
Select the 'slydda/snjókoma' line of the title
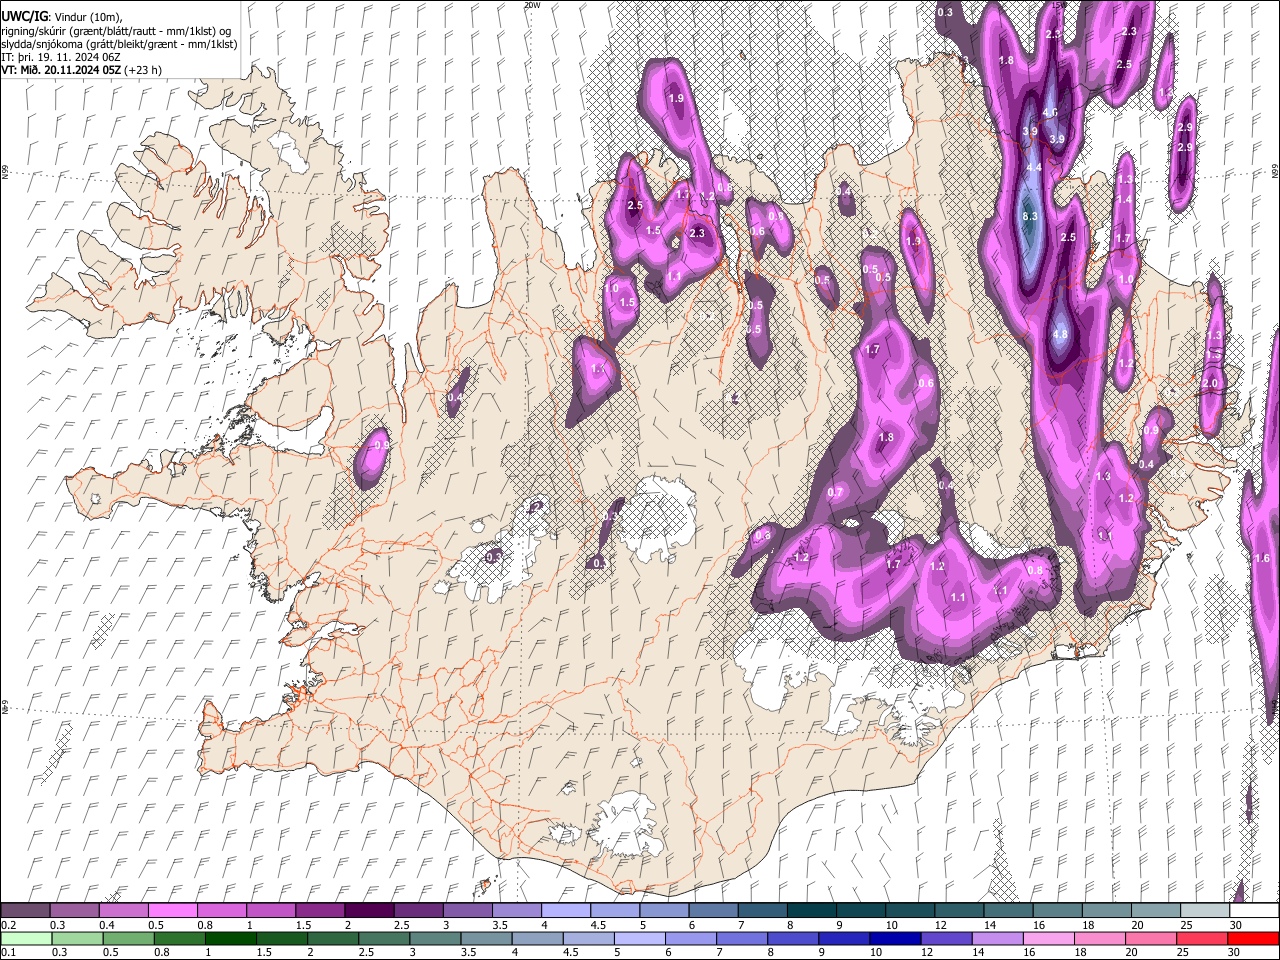[x=120, y=44]
